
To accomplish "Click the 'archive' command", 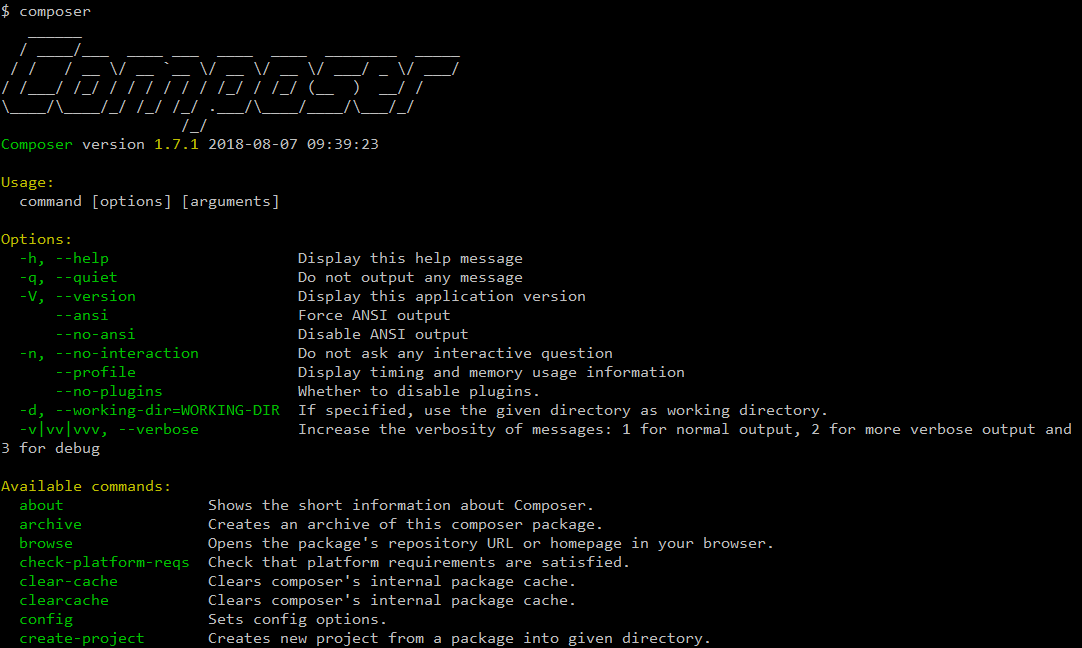I will coord(50,524).
